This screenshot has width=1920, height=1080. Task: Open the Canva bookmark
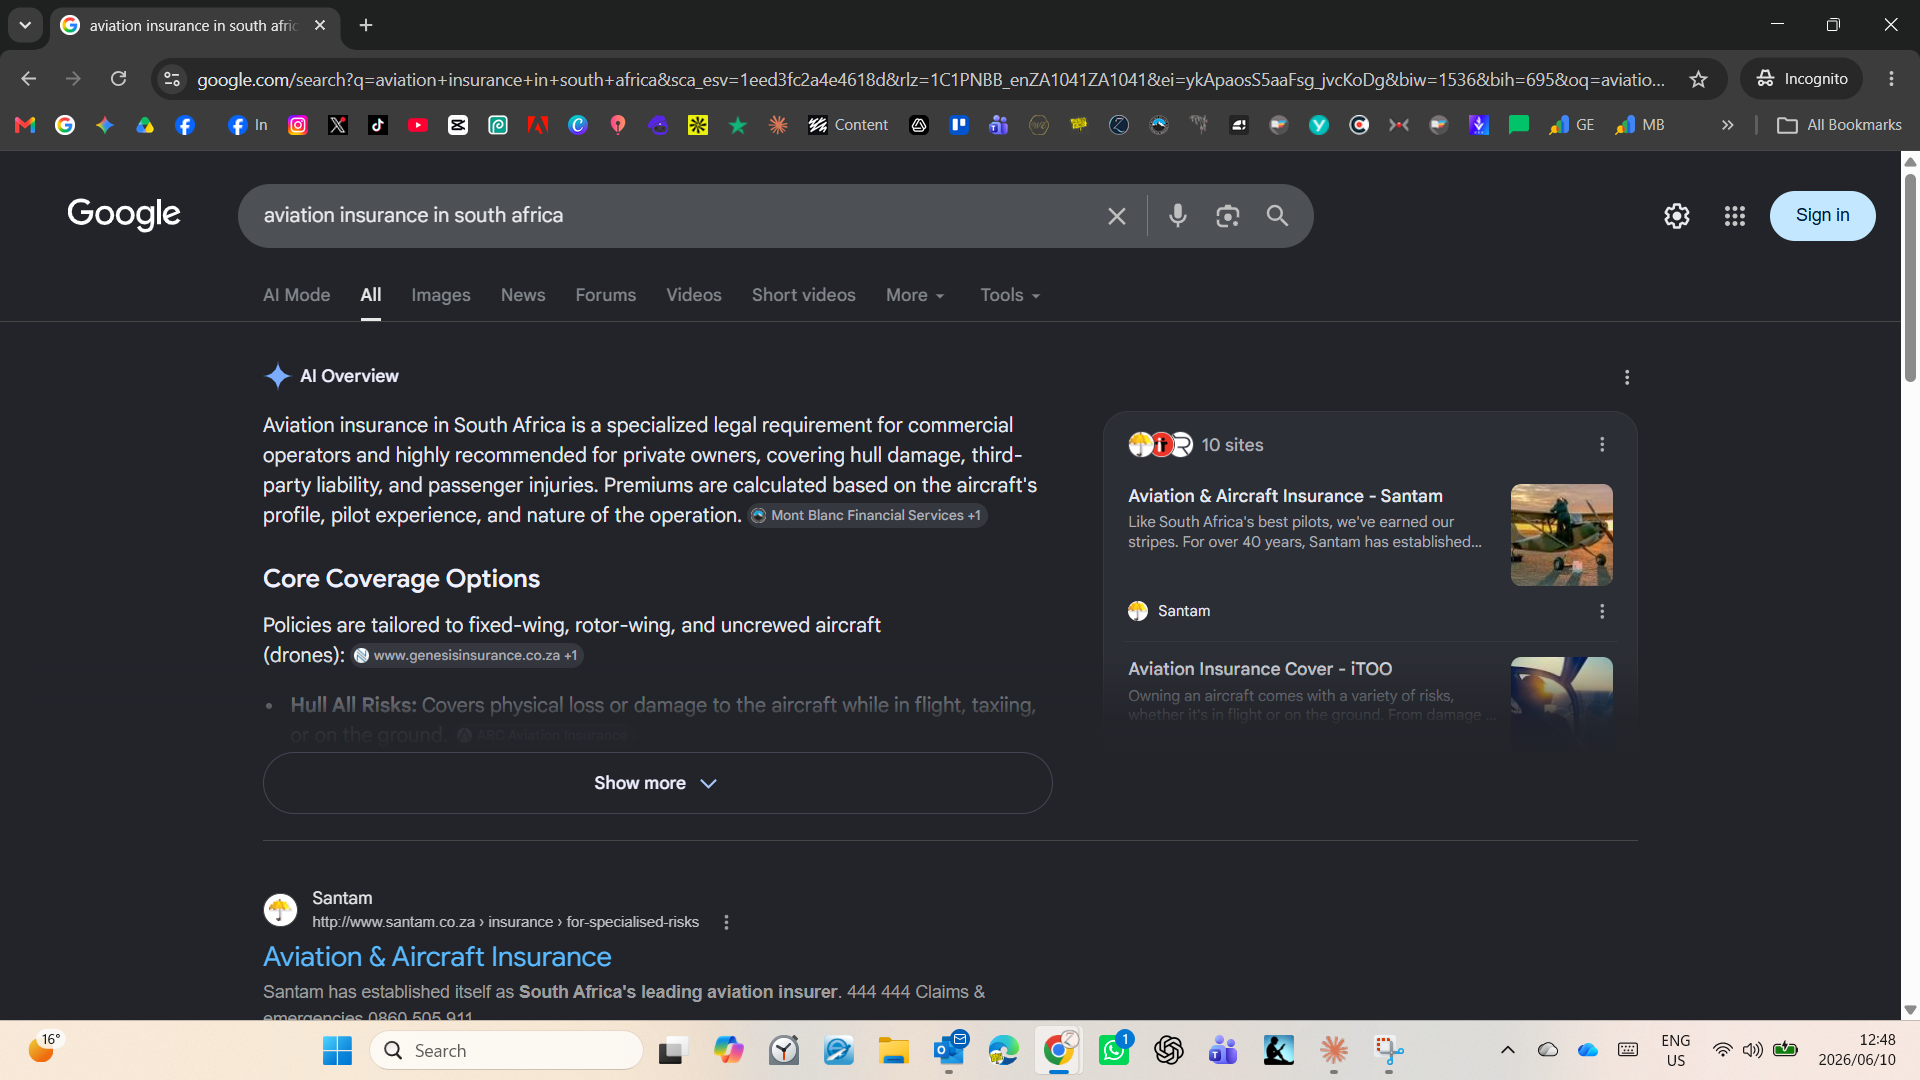click(578, 125)
